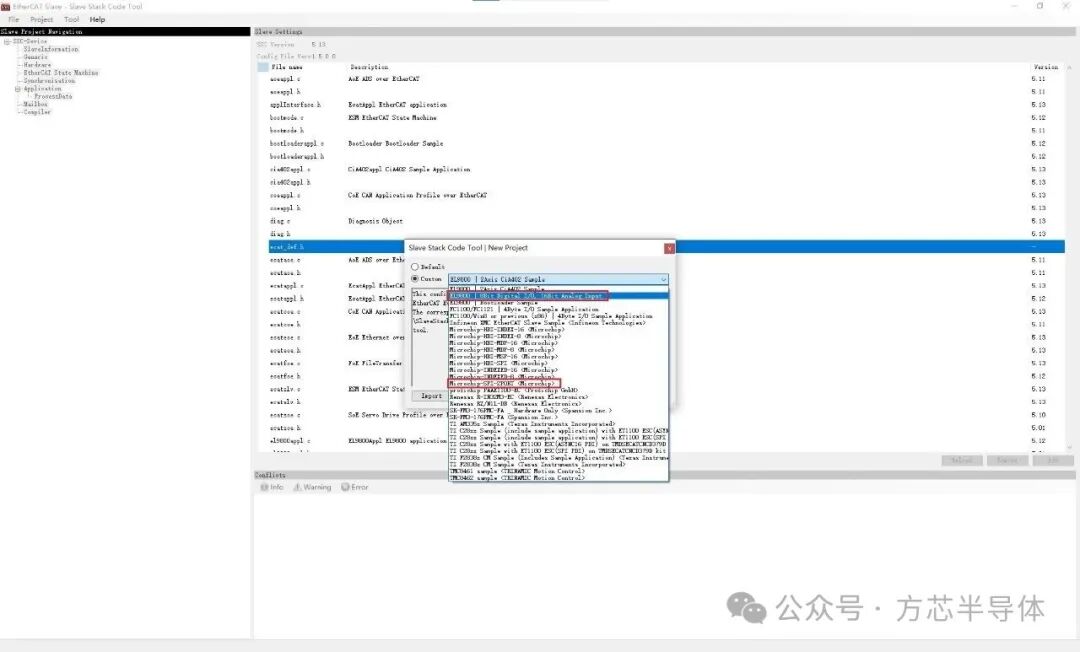Select the bootloaderappl.c file row
1080x652 pixels.
pos(666,144)
